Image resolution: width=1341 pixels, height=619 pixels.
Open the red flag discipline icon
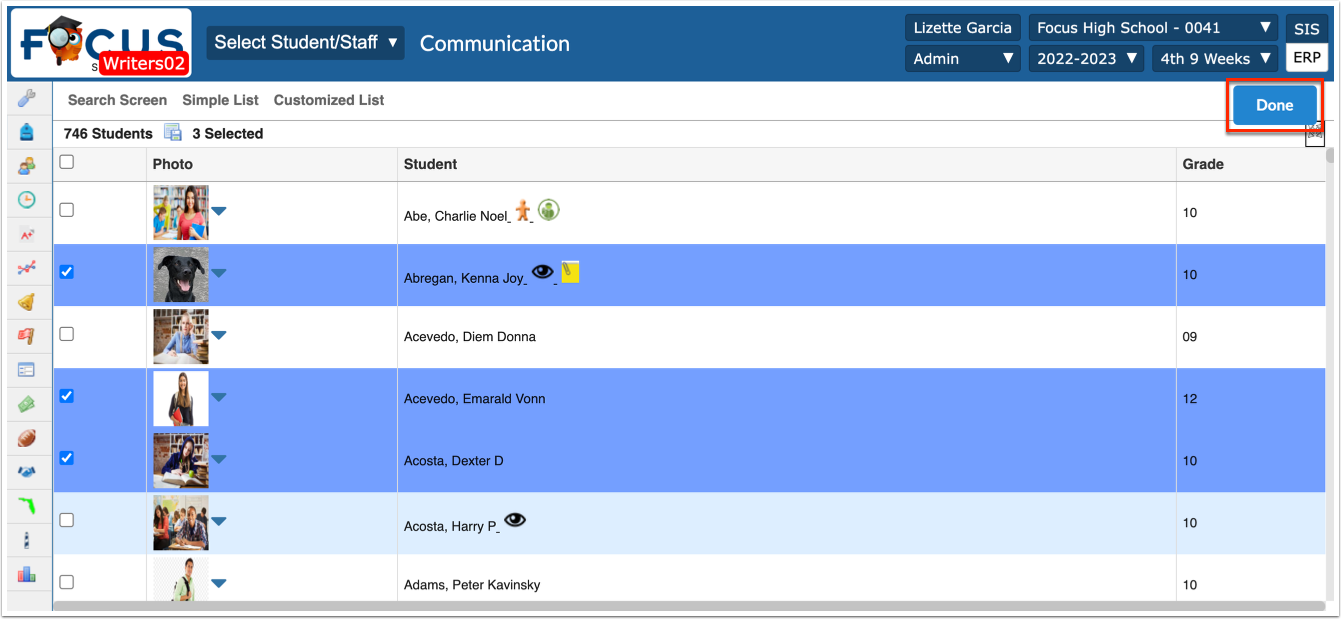[27, 336]
